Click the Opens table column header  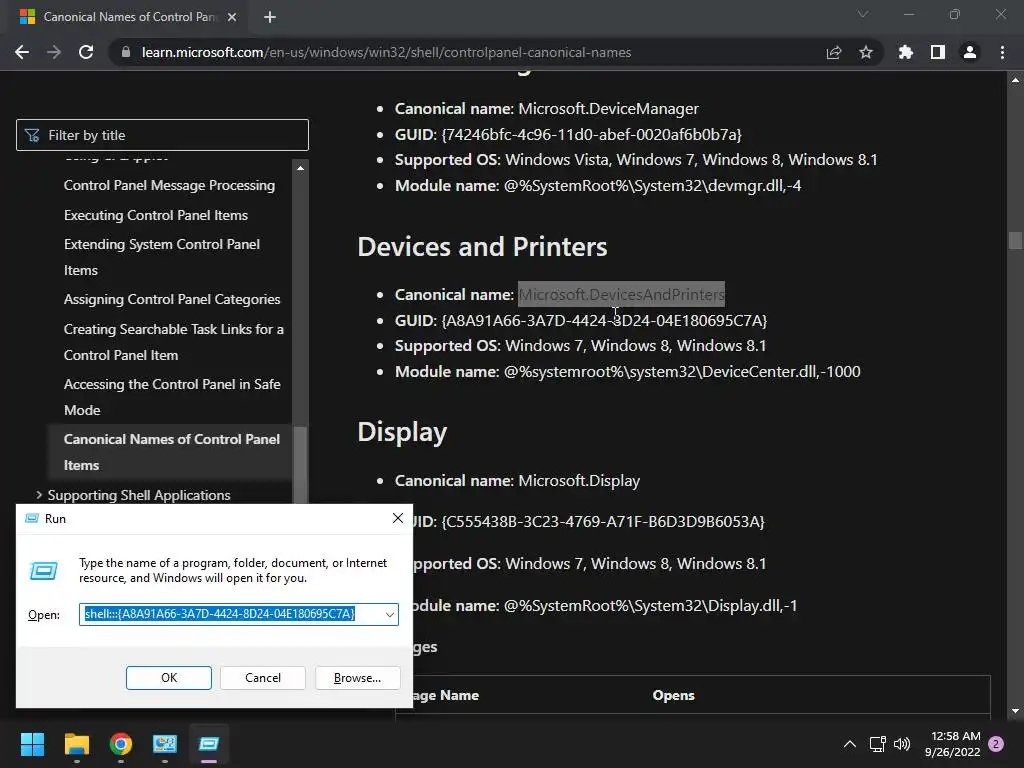[673, 696]
